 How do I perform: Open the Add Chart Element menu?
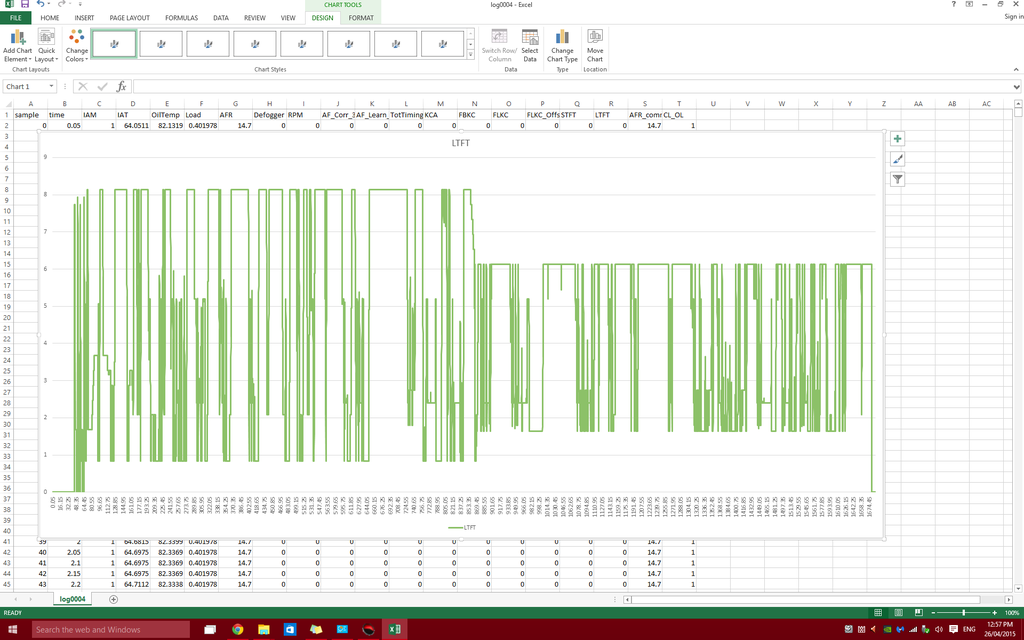click(x=17, y=45)
